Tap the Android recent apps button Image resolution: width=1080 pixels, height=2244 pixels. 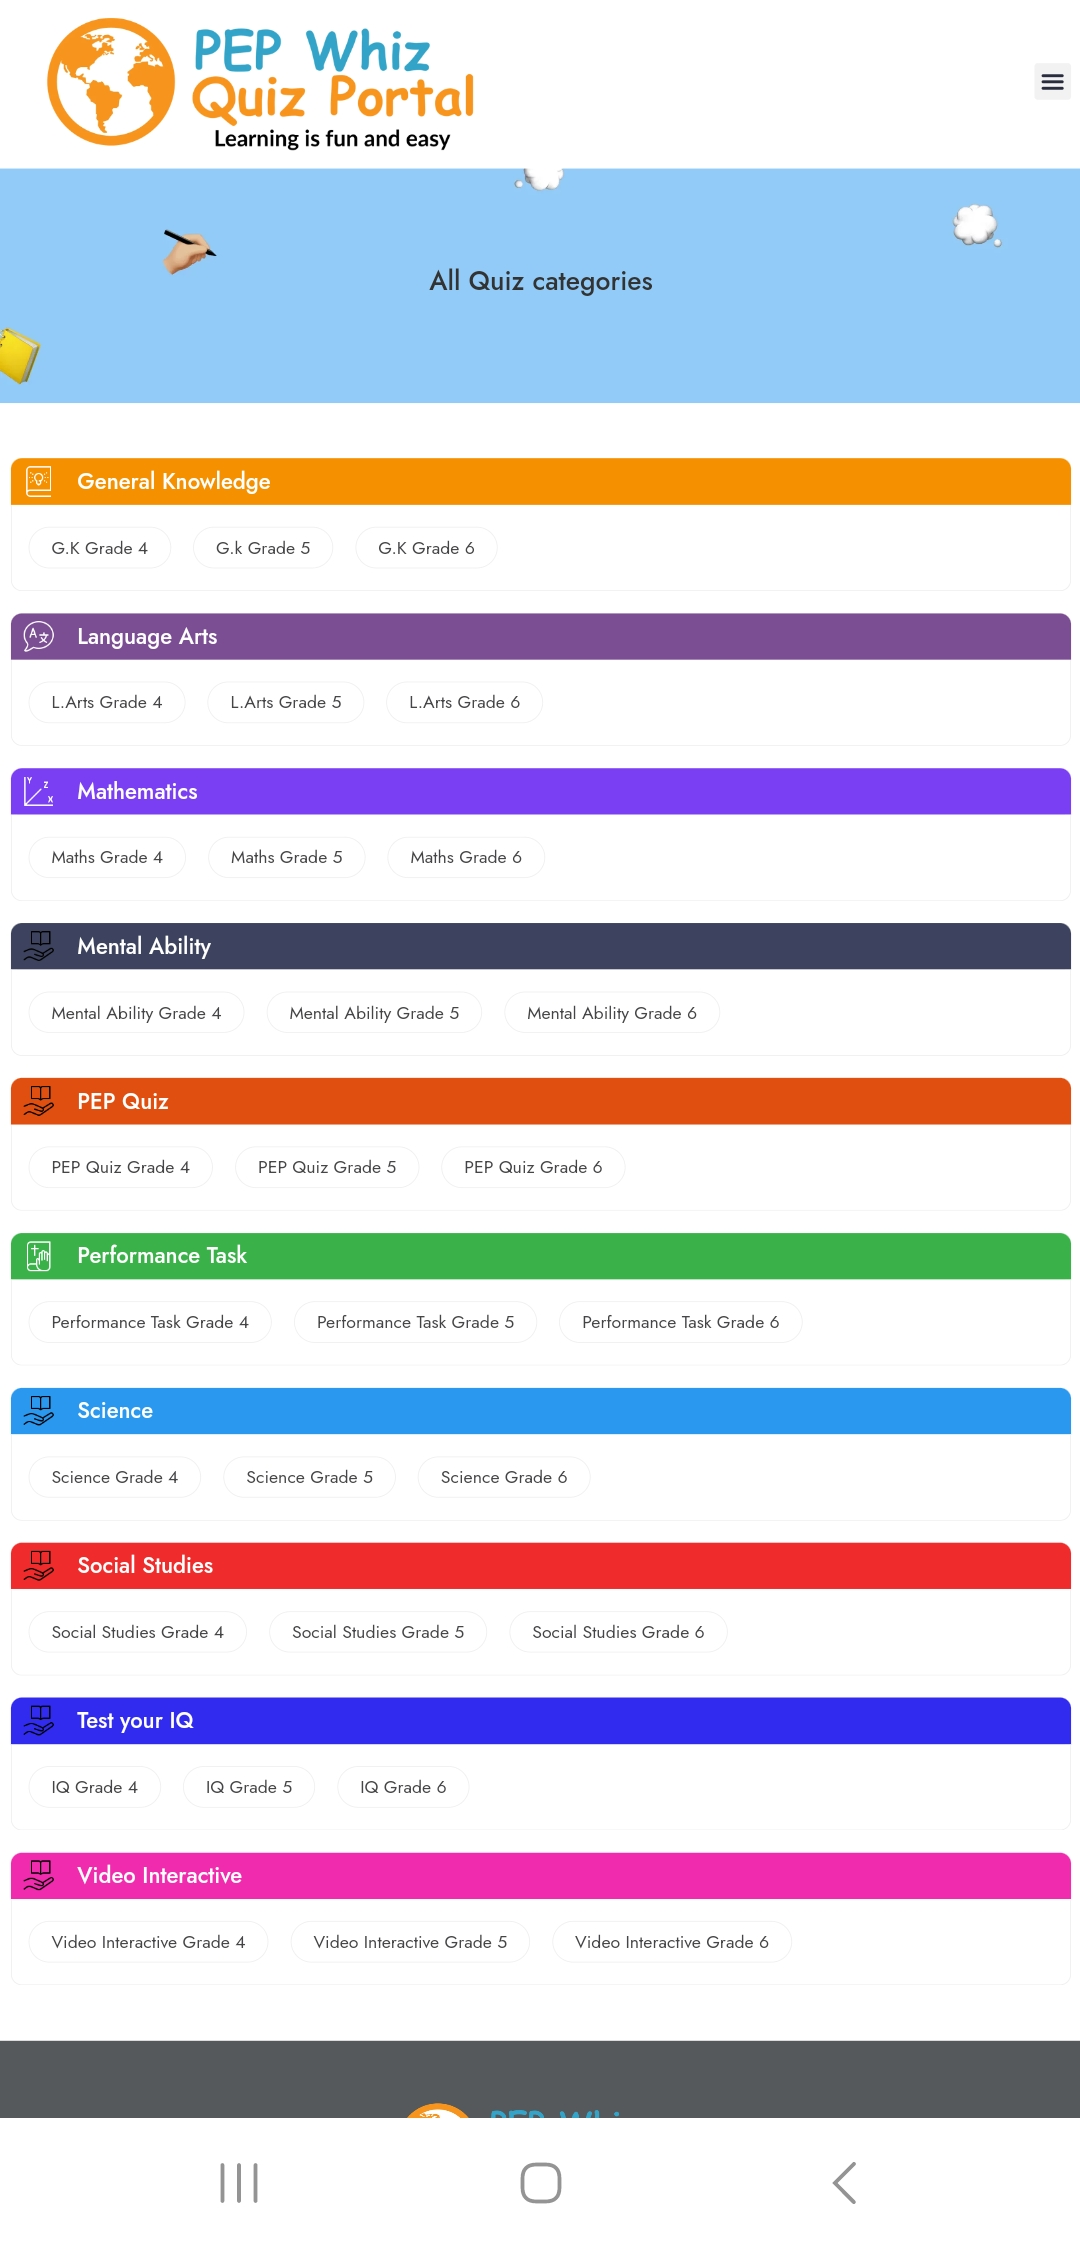tap(239, 2182)
